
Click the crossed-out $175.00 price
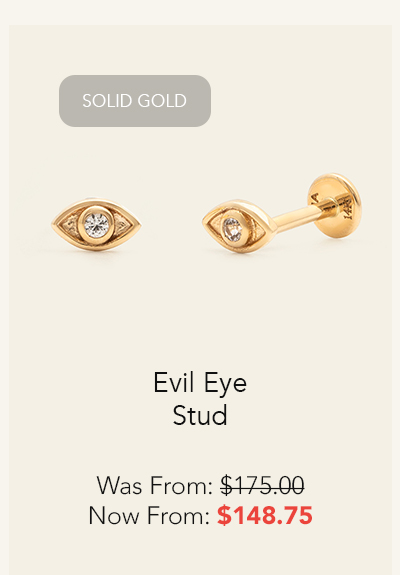pyautogui.click(x=263, y=485)
